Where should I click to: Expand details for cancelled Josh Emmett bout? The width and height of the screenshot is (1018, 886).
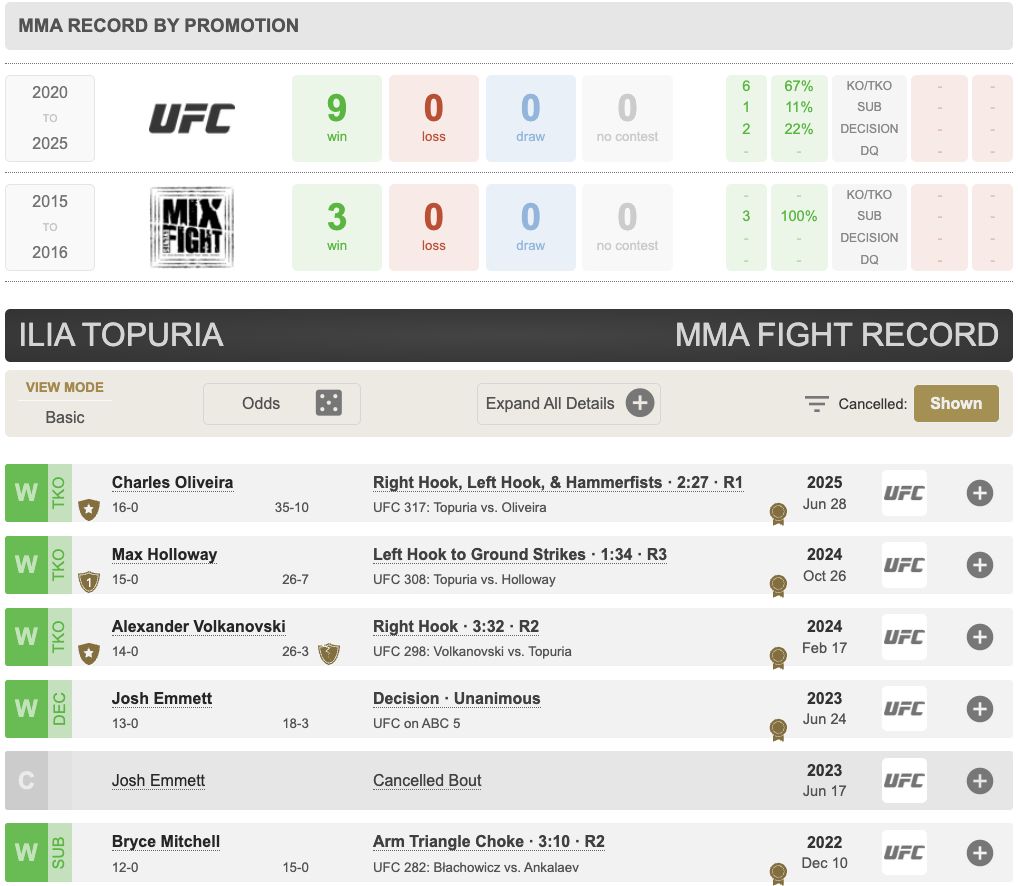[980, 781]
